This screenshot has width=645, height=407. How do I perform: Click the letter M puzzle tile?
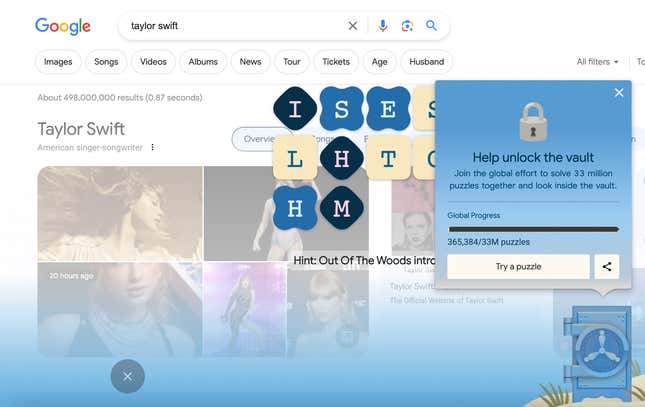coord(341,208)
